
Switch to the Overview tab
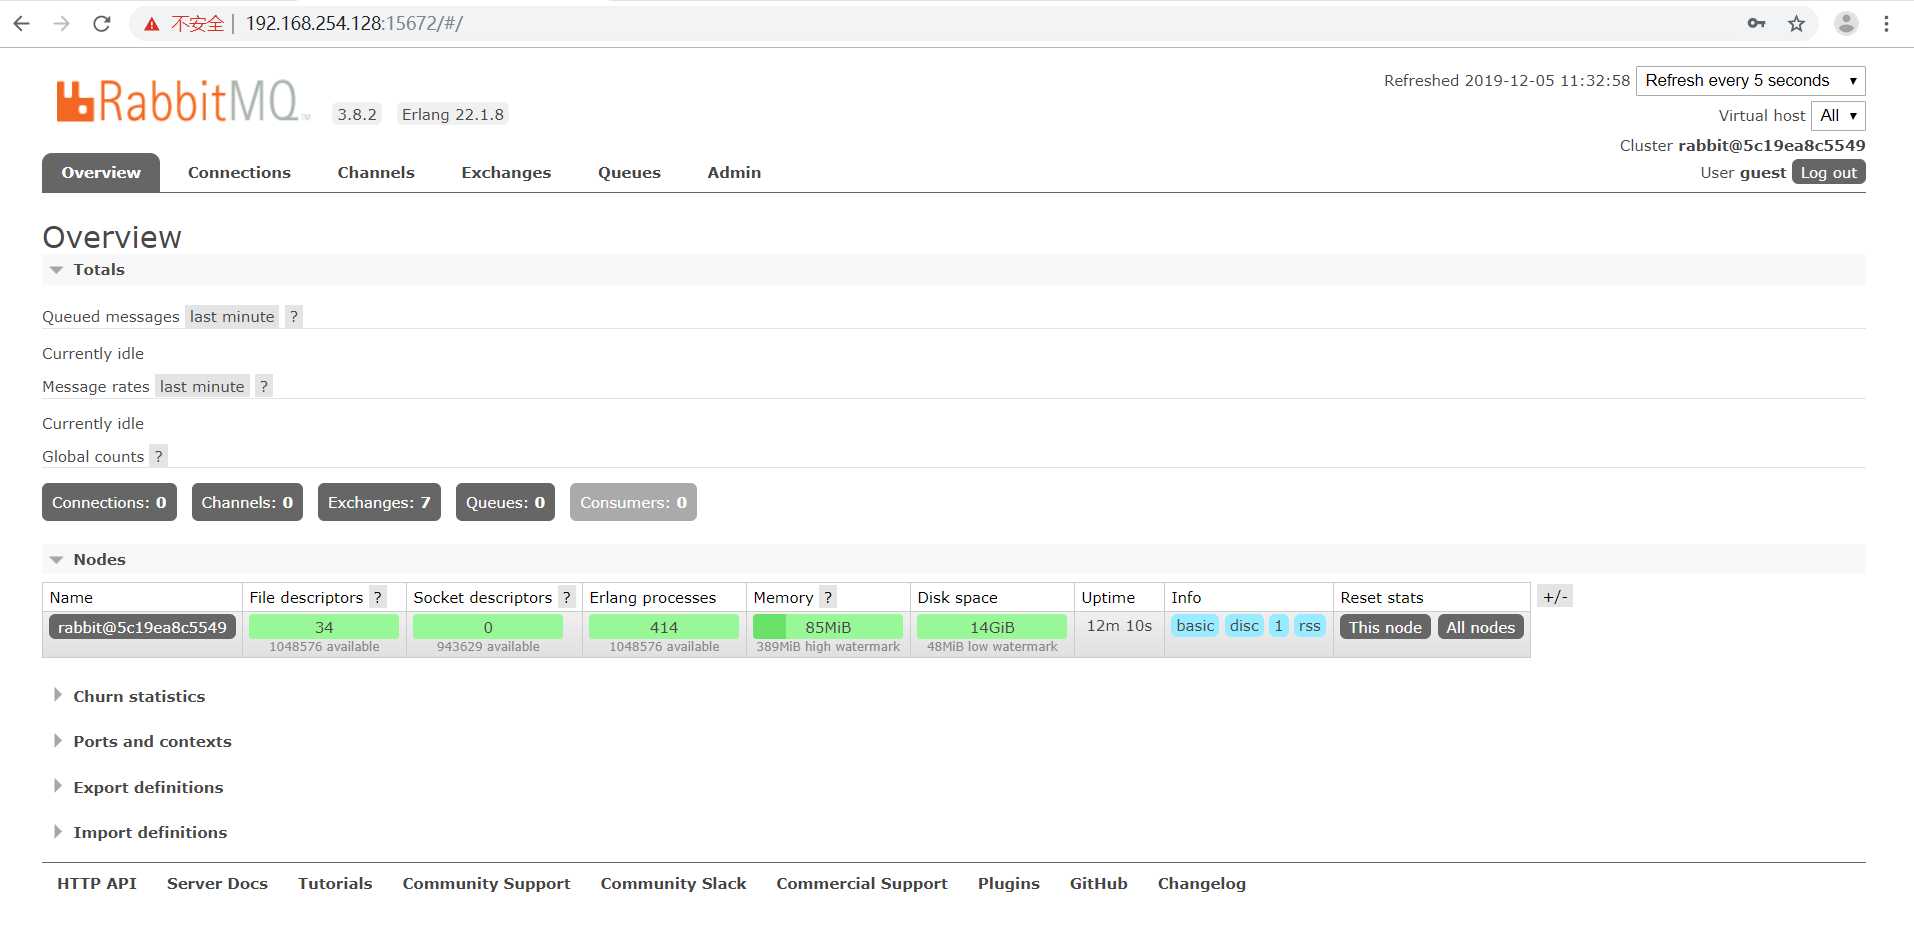click(101, 172)
